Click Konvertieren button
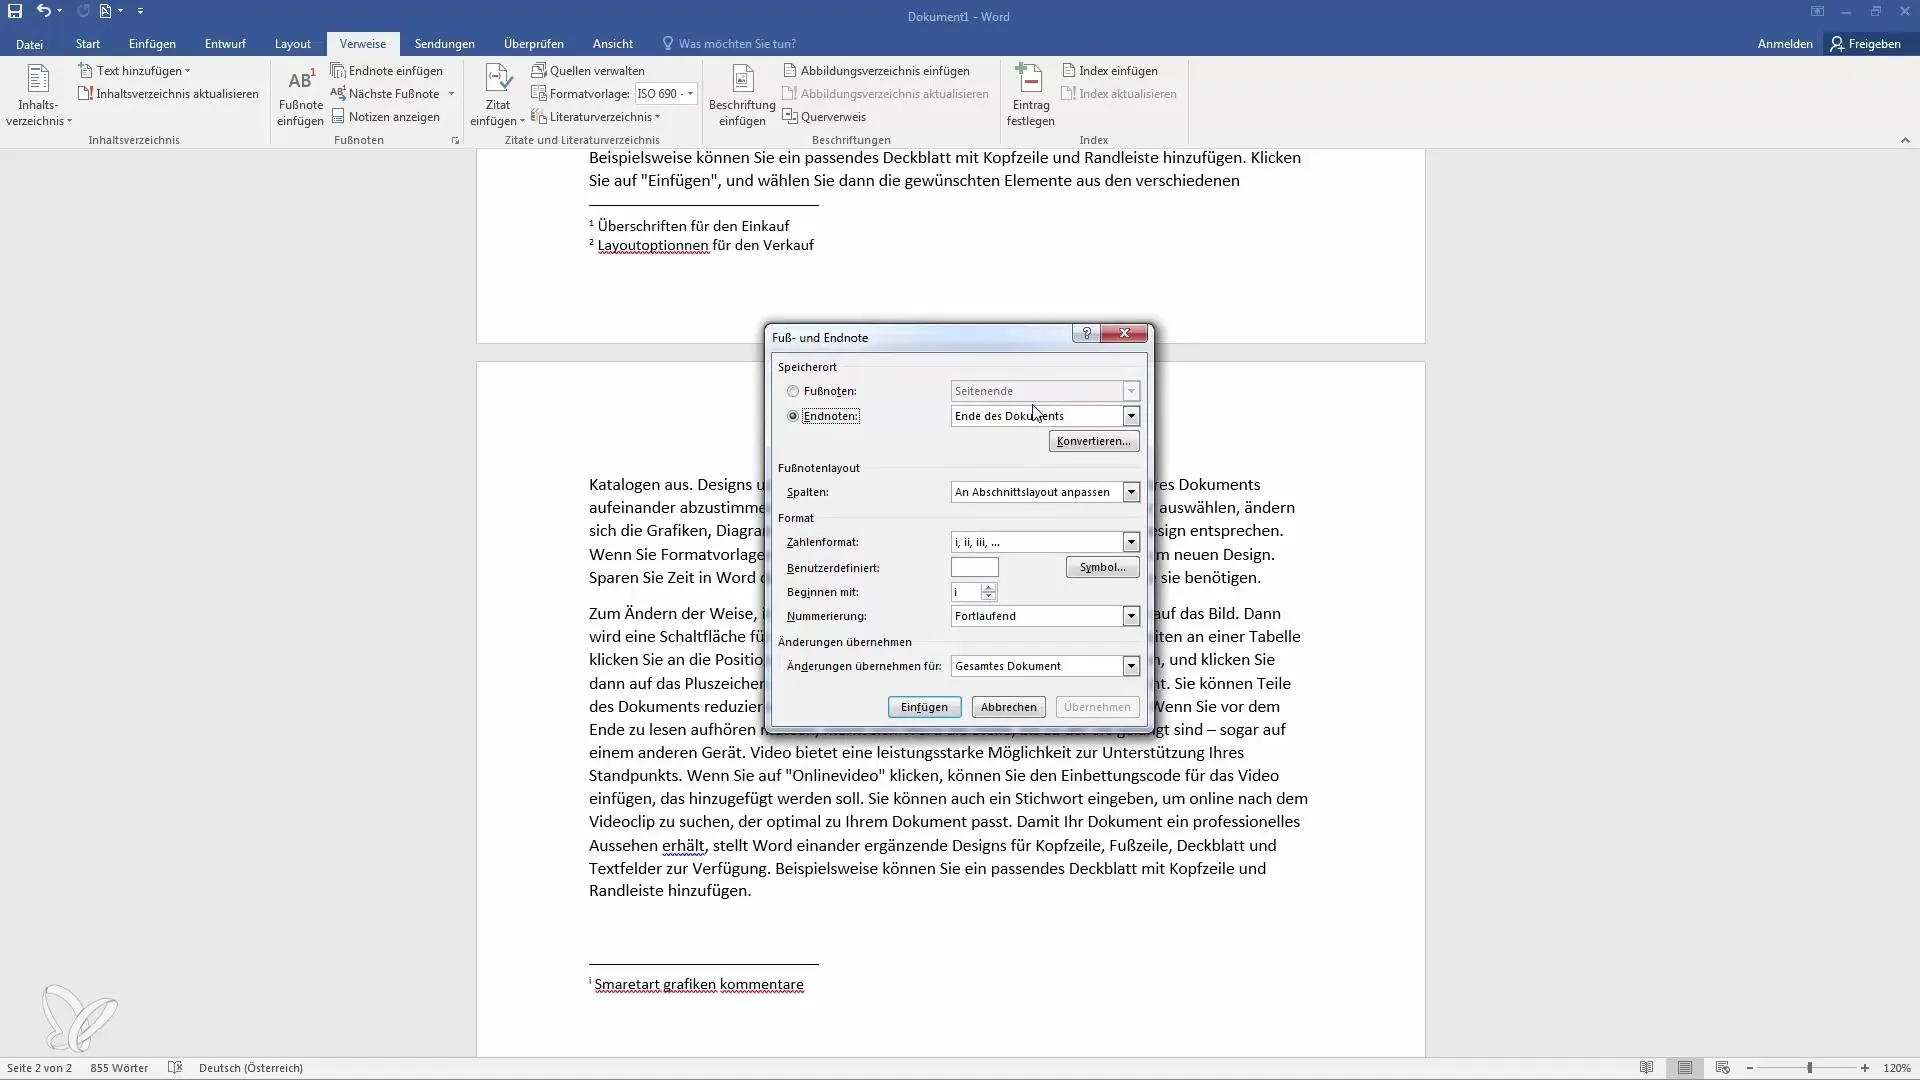This screenshot has height=1080, width=1920. click(x=1094, y=441)
